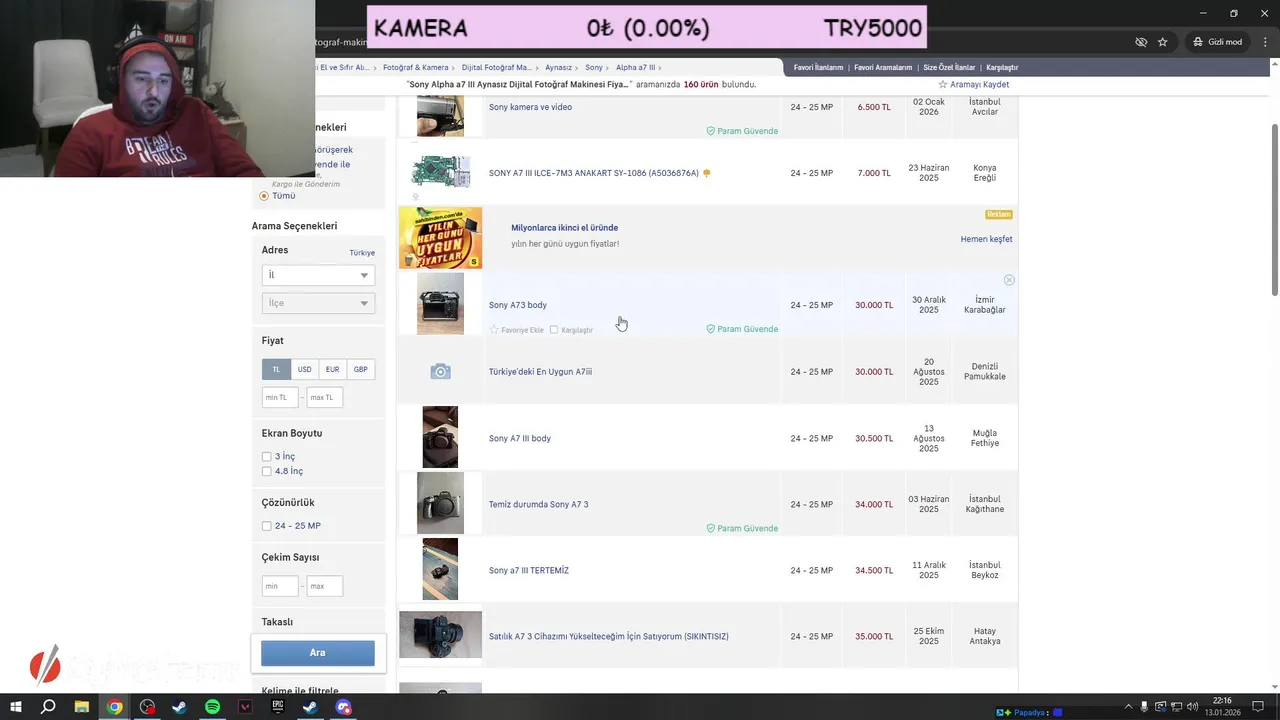Switch to Google Chrome in the taskbar
The width and height of the screenshot is (1280, 720).
115,707
